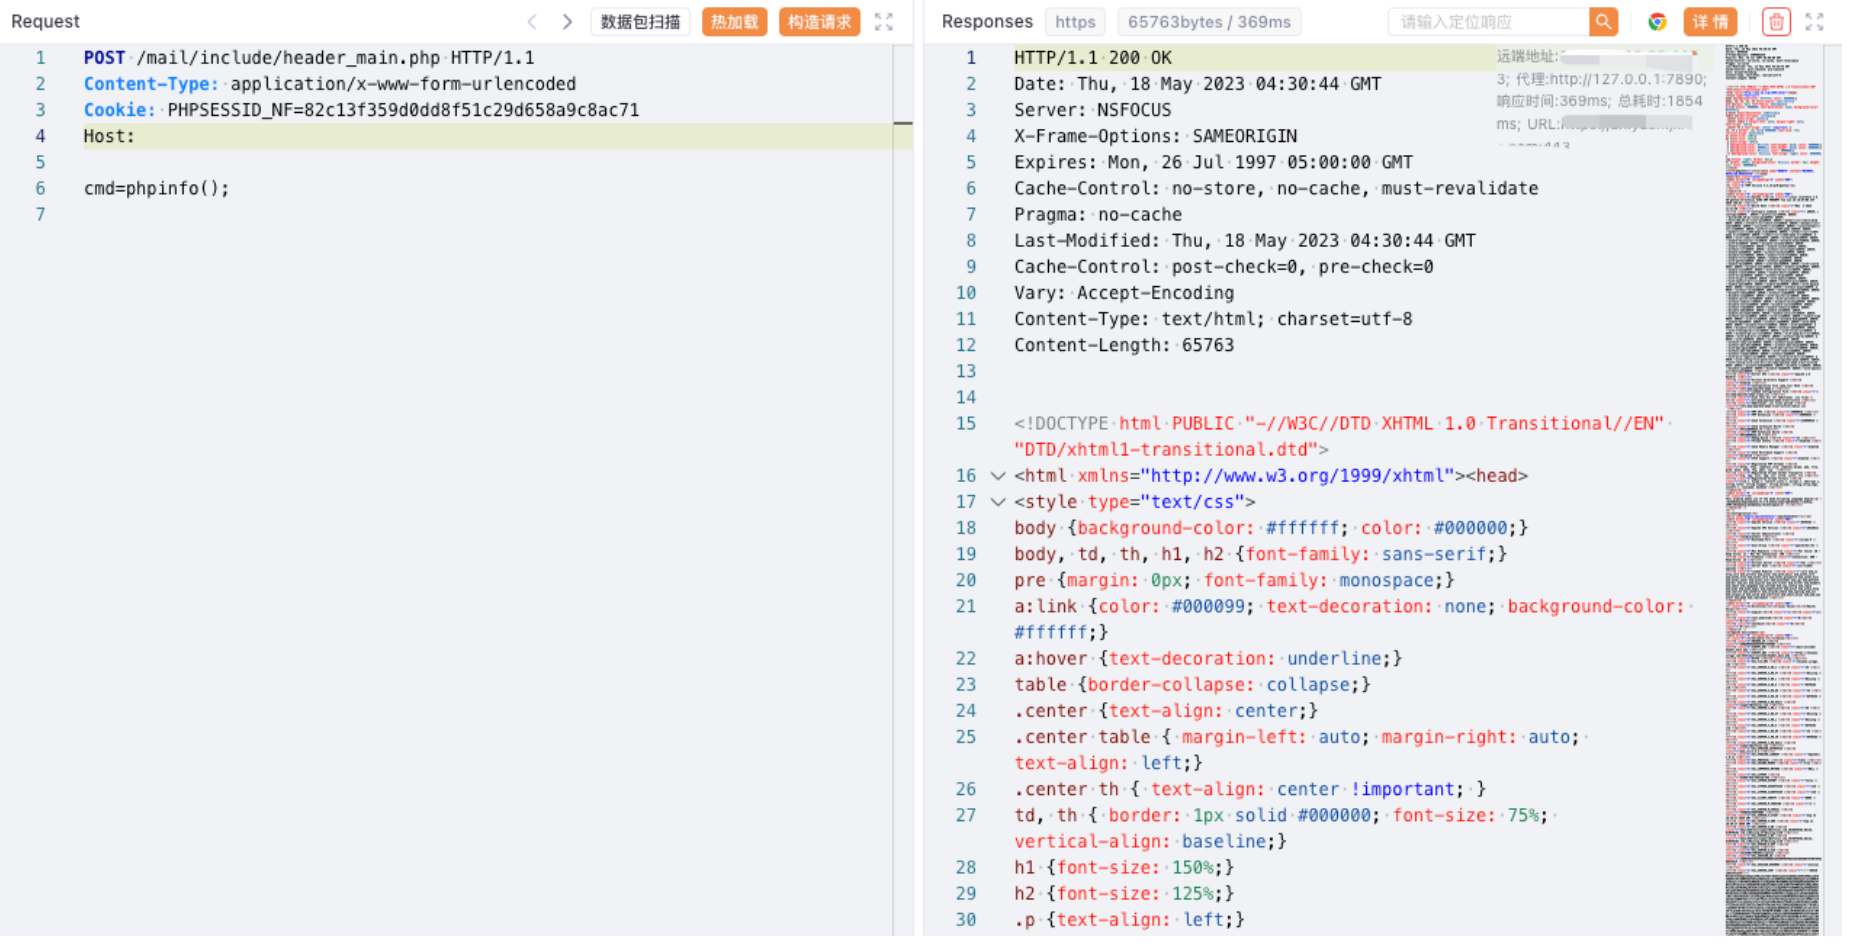Click the https protocol tag
The width and height of the screenshot is (1851, 947).
point(1075,22)
